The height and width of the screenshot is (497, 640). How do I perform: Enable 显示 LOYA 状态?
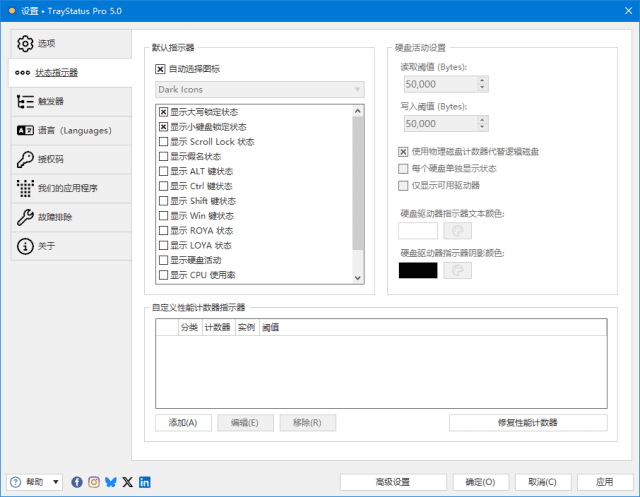[x=163, y=245]
